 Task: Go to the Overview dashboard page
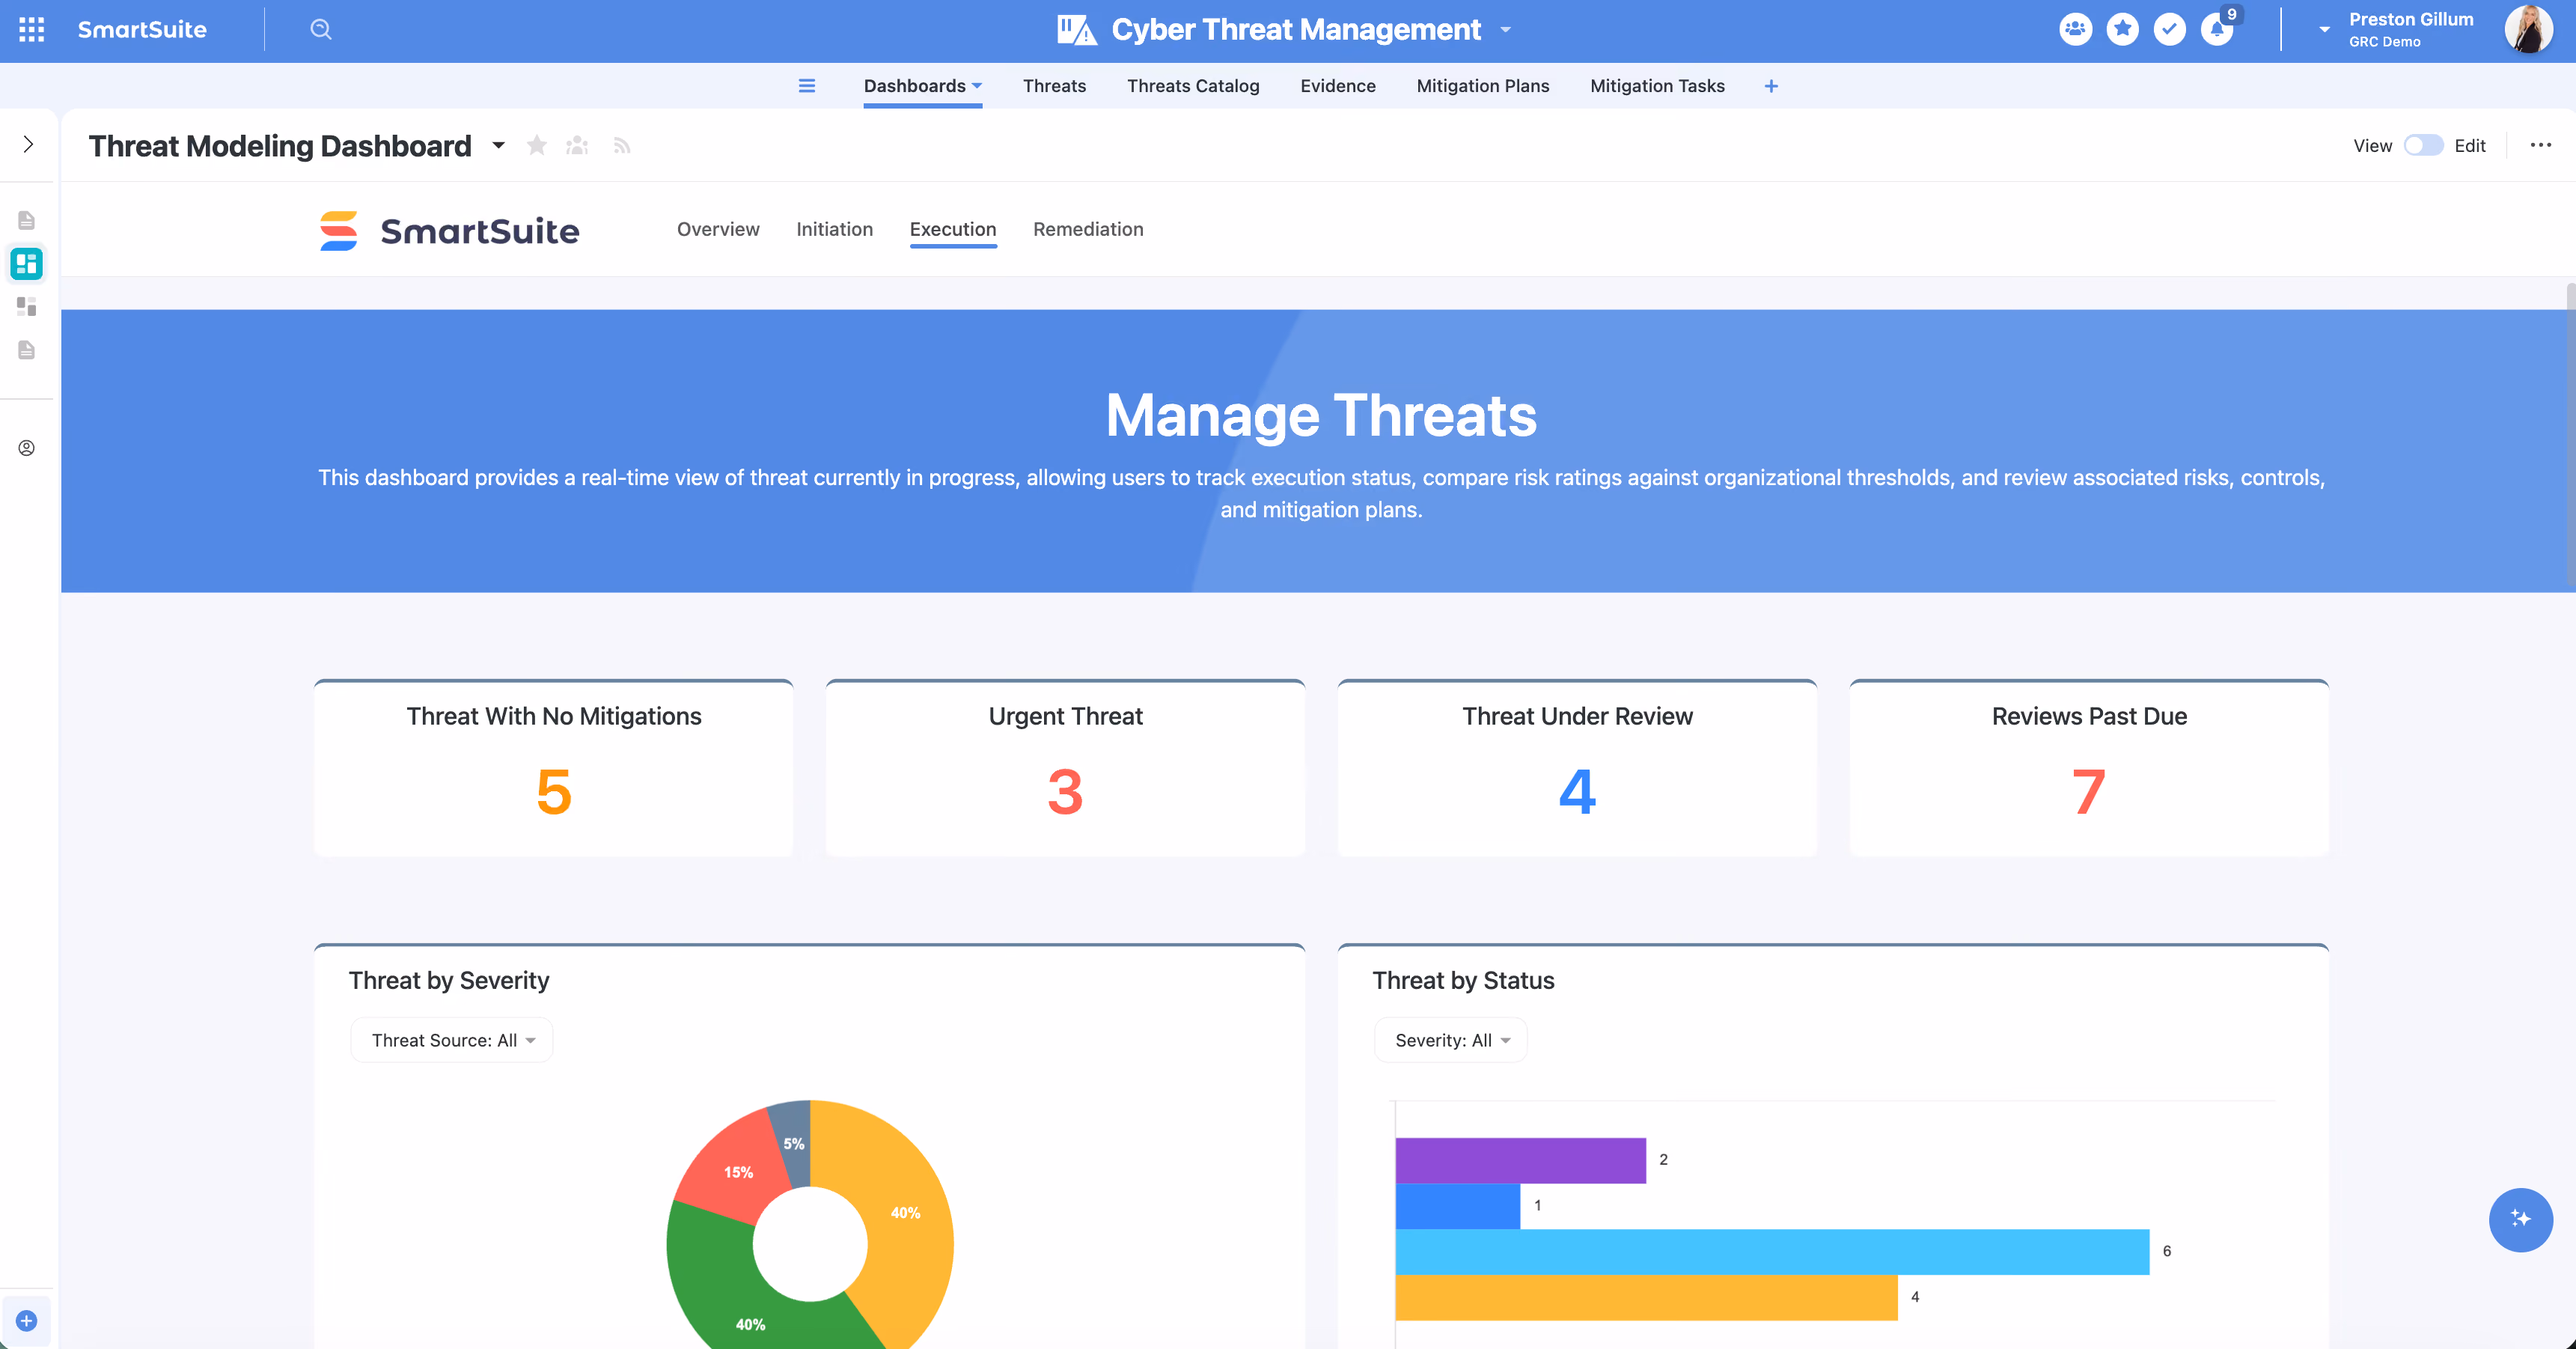coord(718,229)
